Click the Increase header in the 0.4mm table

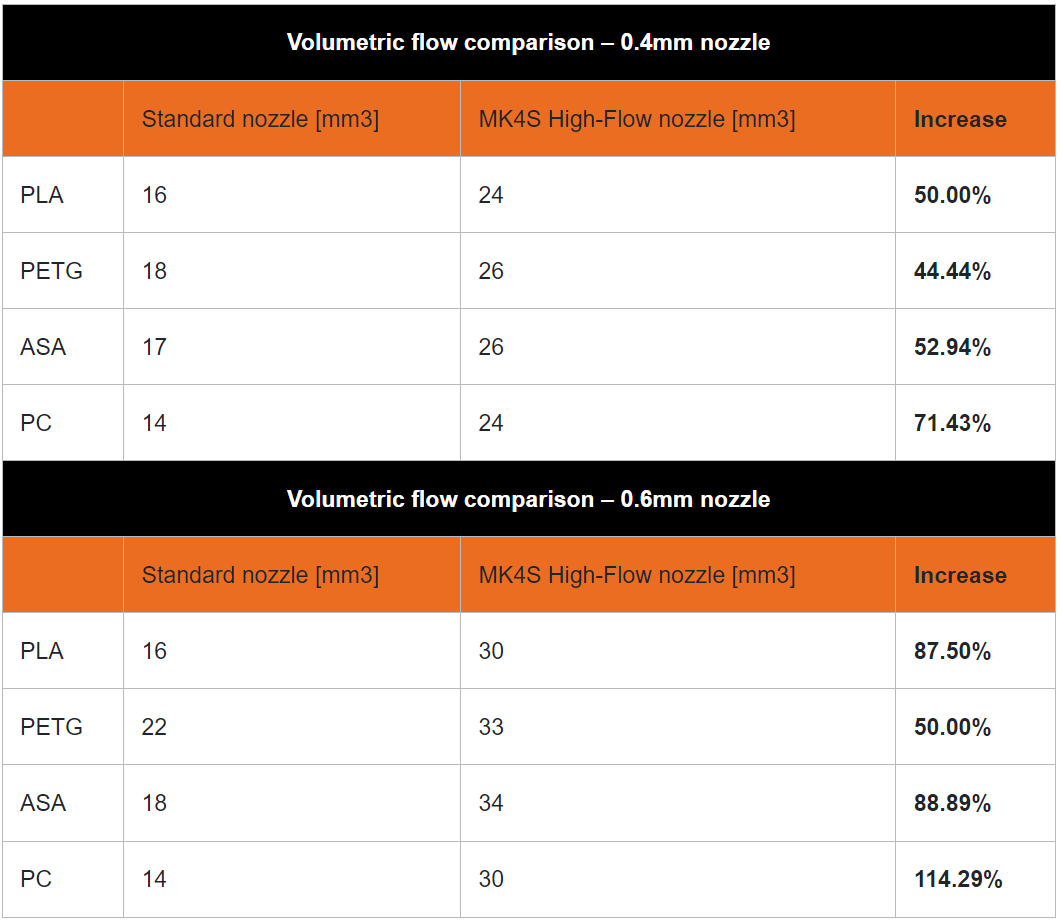pos(960,119)
